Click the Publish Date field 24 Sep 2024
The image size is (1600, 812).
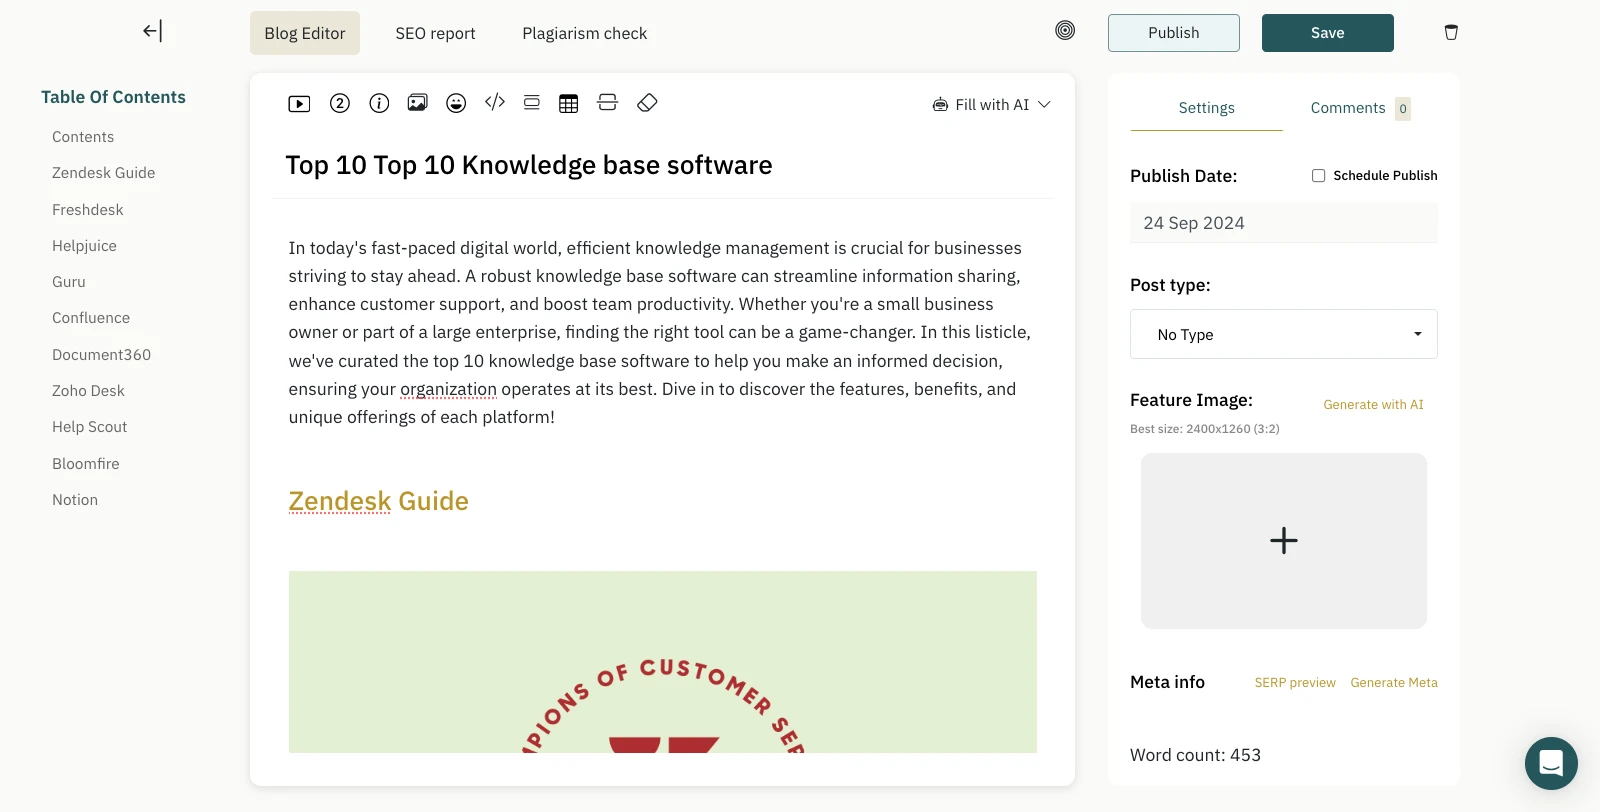1284,223
